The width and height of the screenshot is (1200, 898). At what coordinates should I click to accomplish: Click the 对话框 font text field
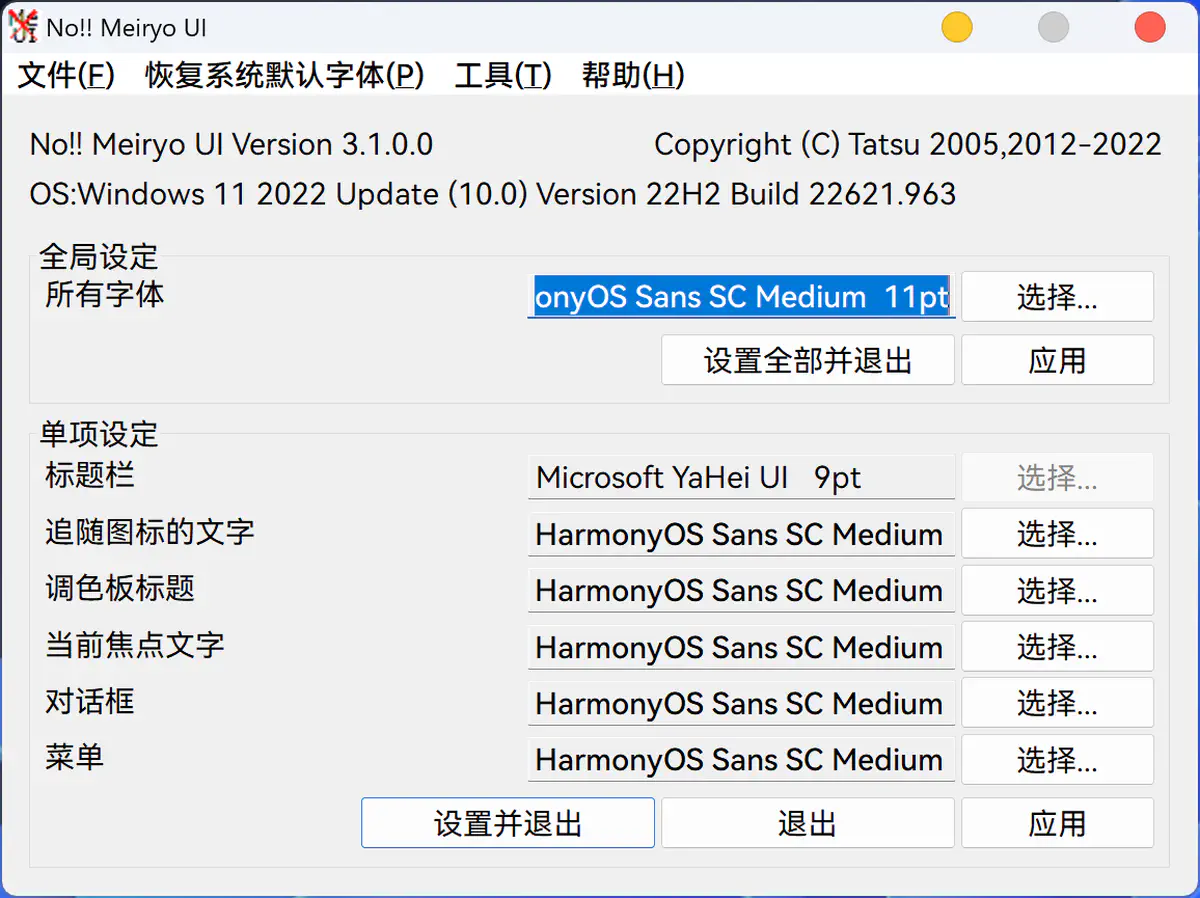(741, 703)
